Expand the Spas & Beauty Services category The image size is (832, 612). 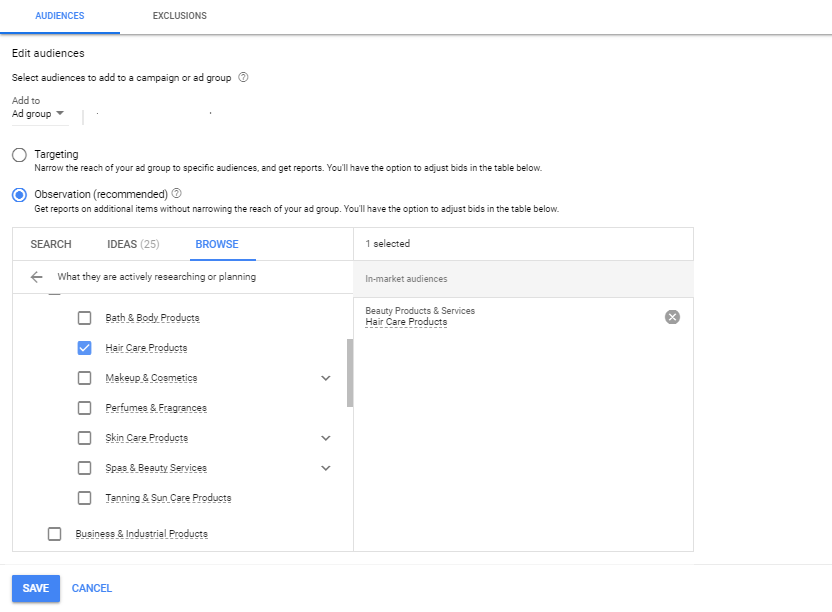coord(326,468)
